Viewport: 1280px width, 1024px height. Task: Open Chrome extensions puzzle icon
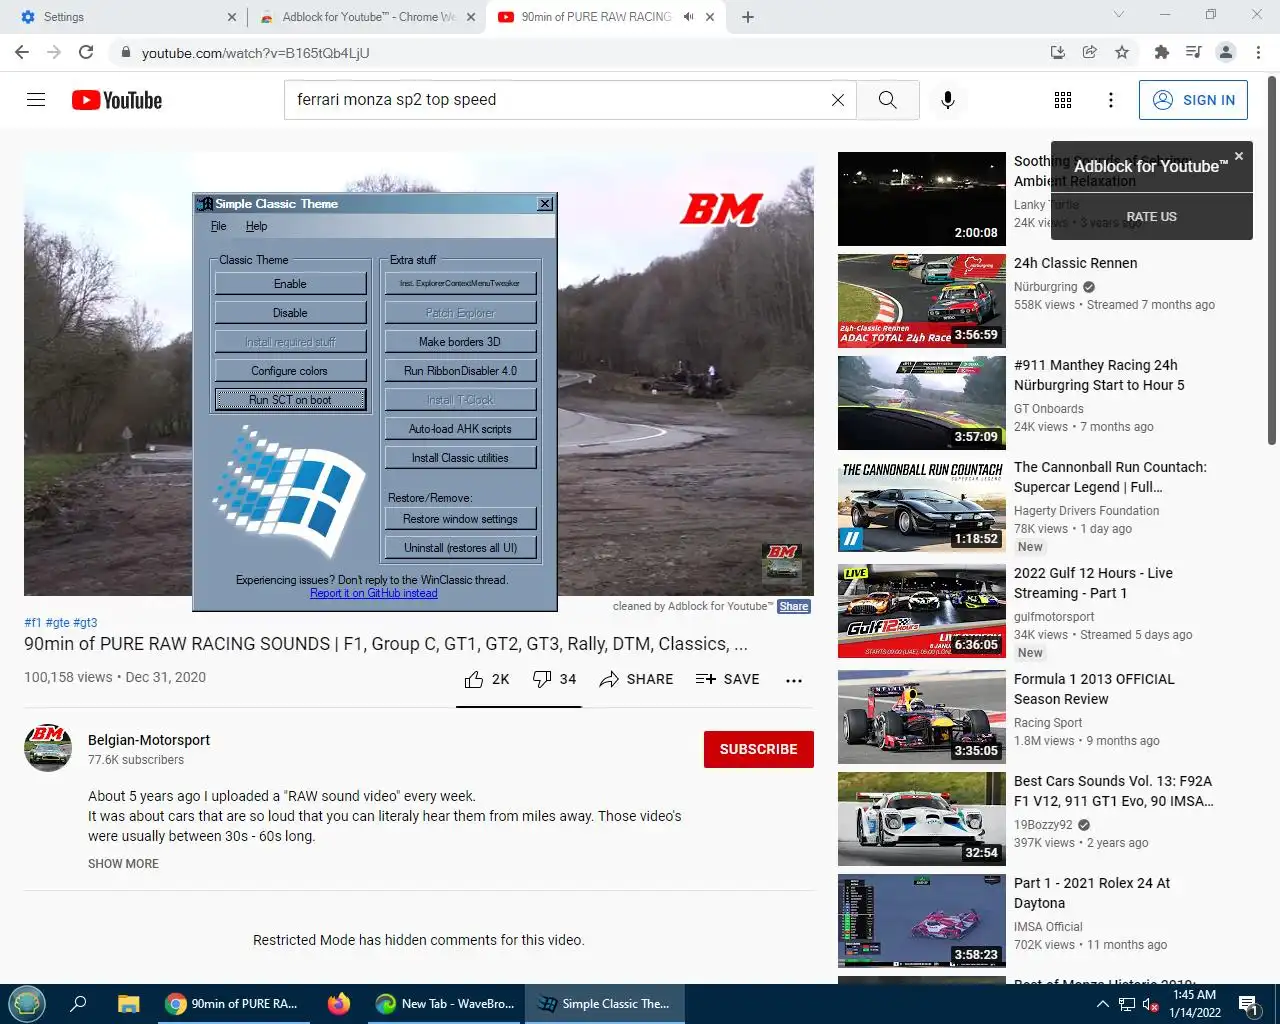(1161, 52)
